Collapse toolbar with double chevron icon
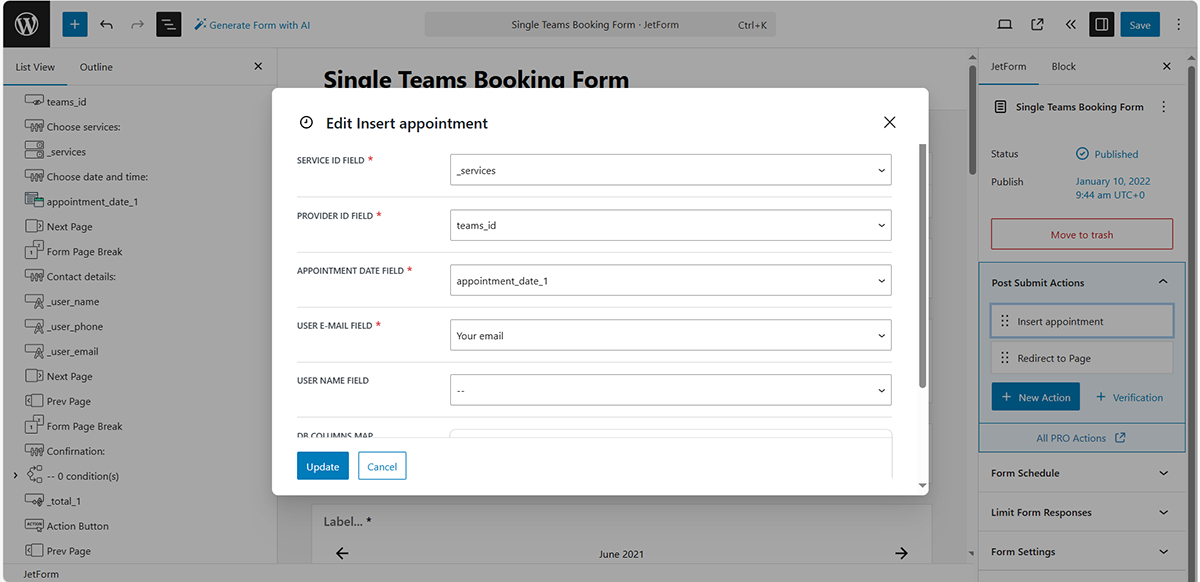Image resolution: width=1200 pixels, height=582 pixels. (x=1069, y=25)
